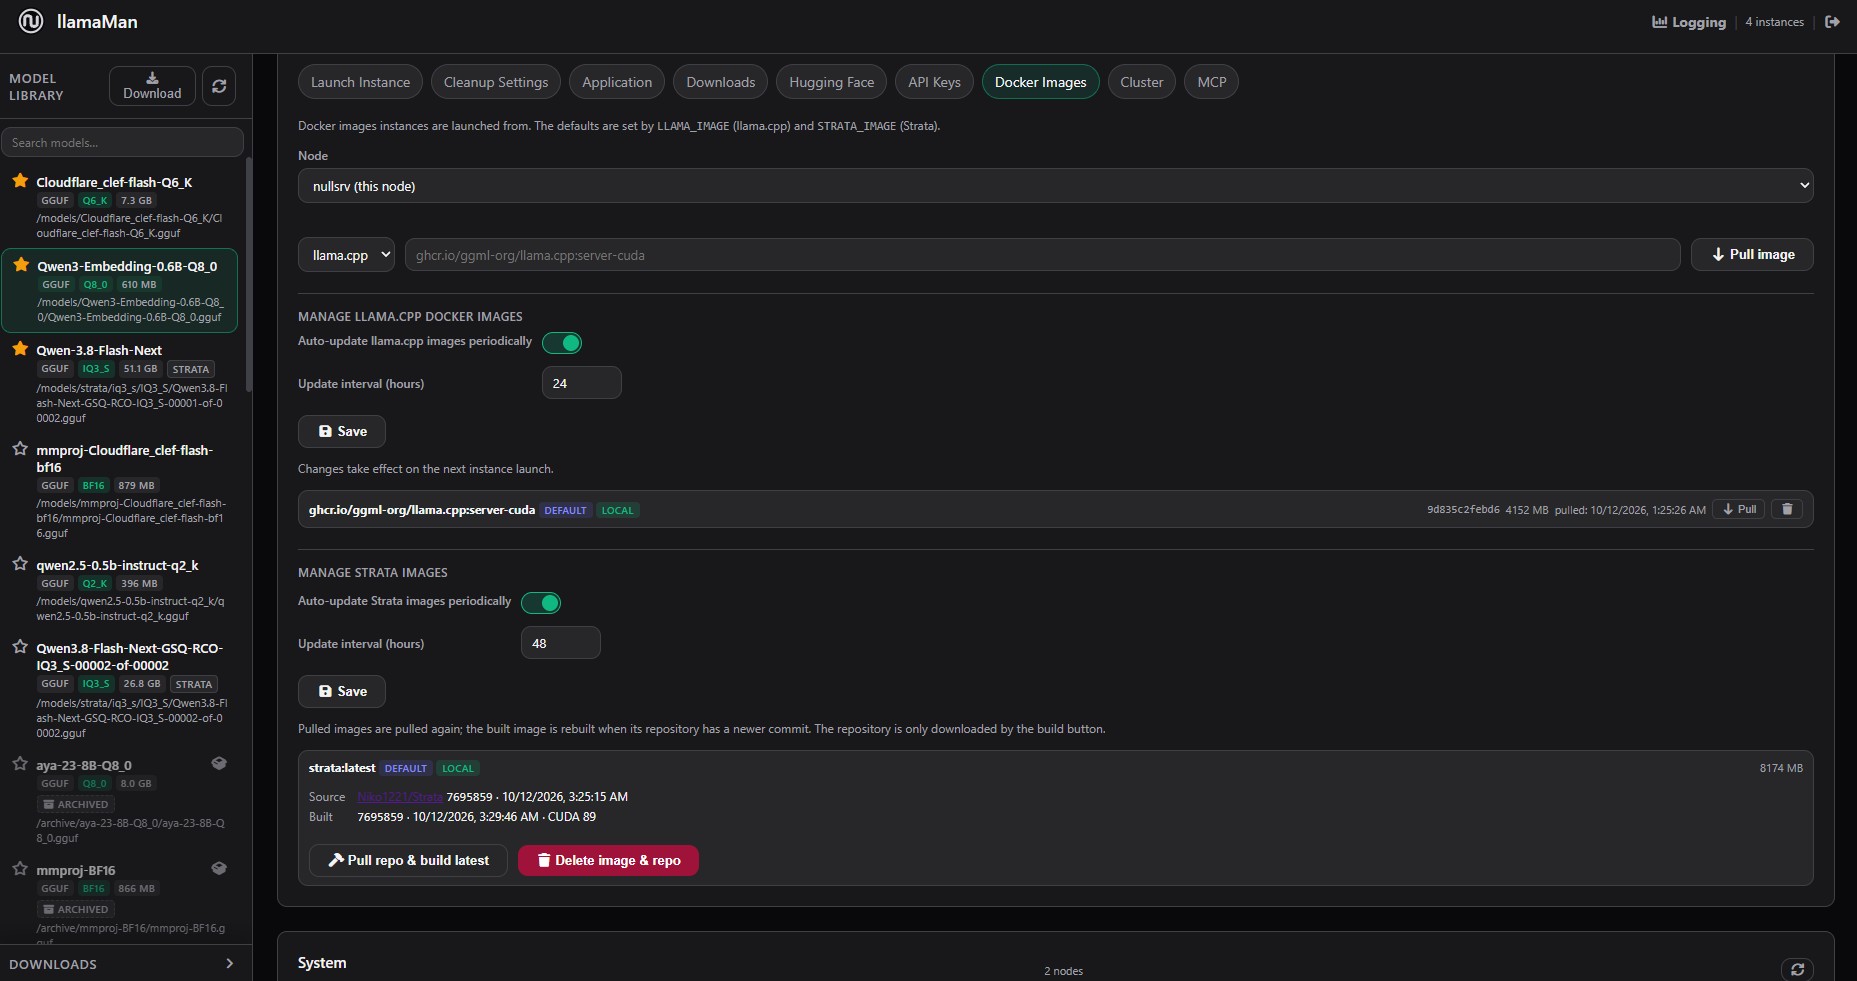Viewport: 1857px width, 981px height.
Task: Open the Strata source repository link
Action: pyautogui.click(x=400, y=797)
